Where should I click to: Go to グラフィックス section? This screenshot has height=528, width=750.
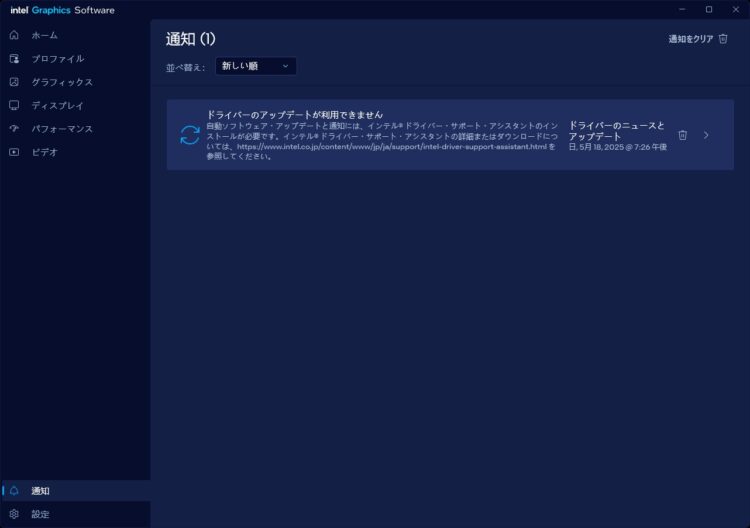[x=76, y=82]
